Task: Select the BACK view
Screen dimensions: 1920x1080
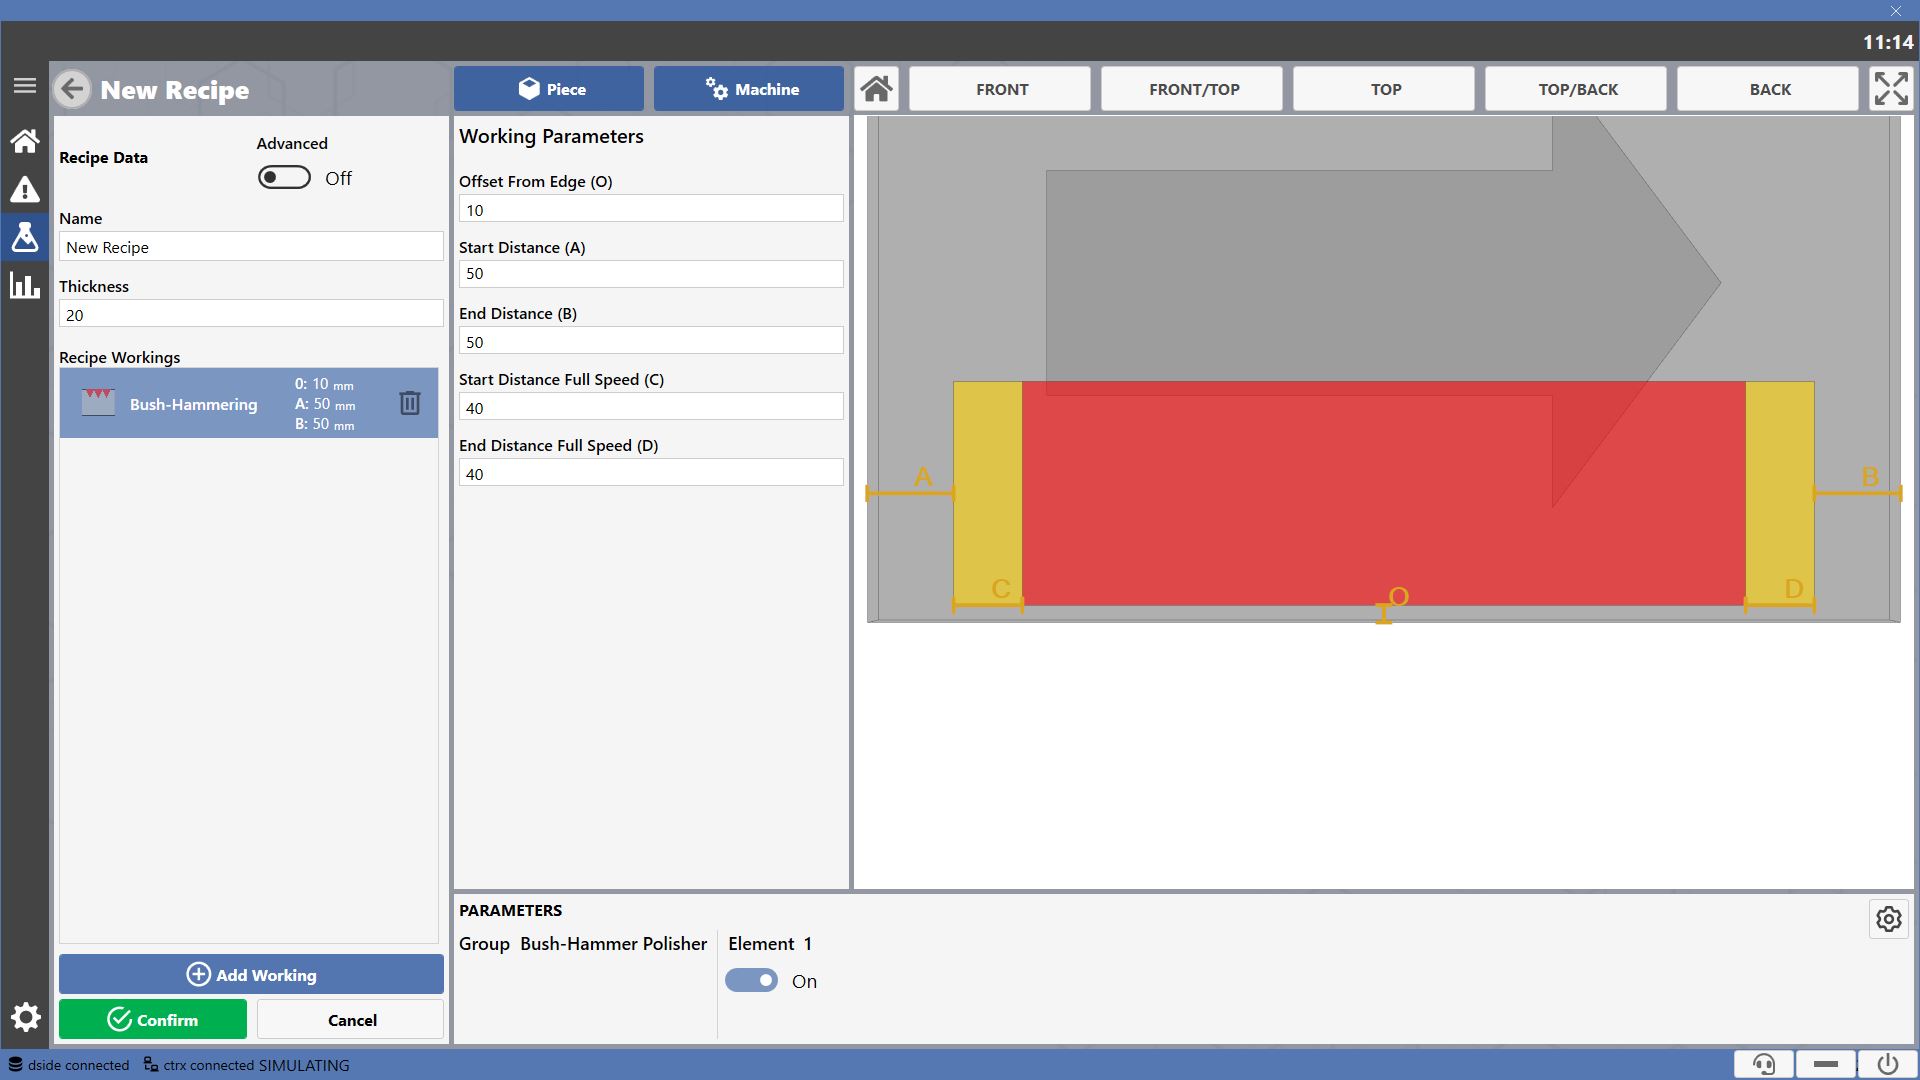Action: pyautogui.click(x=1768, y=89)
